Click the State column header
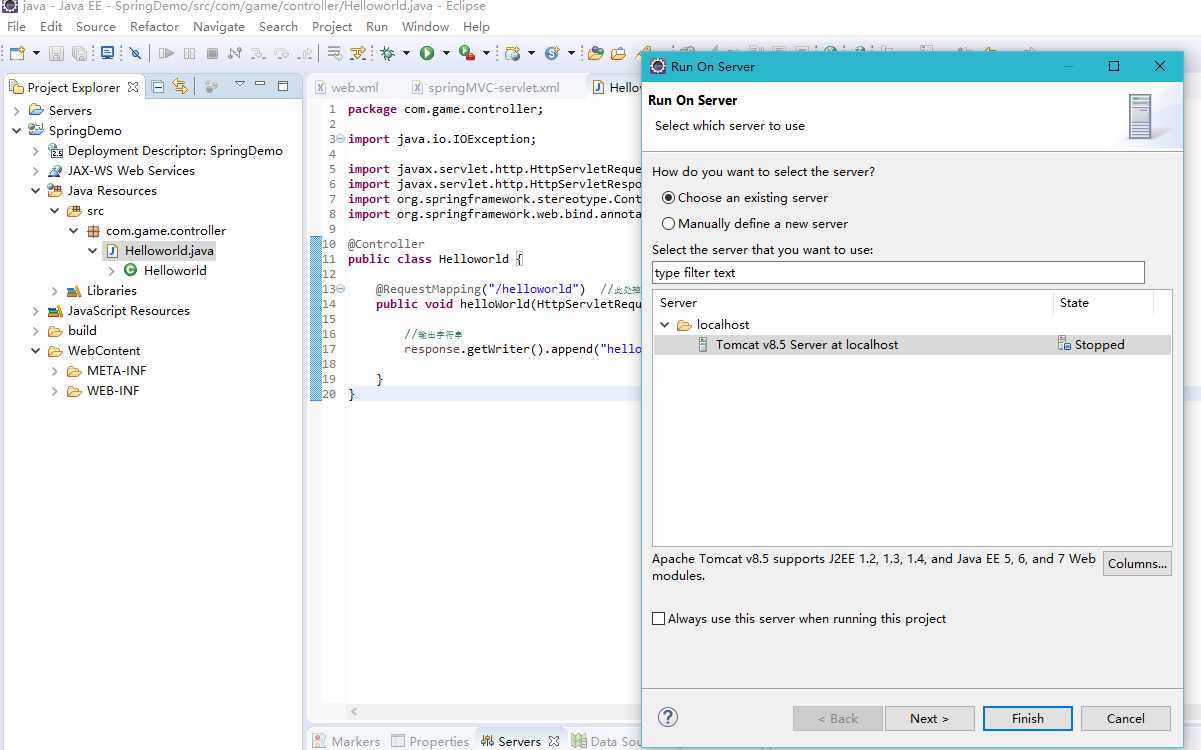The height and width of the screenshot is (750, 1201). tap(1103, 302)
